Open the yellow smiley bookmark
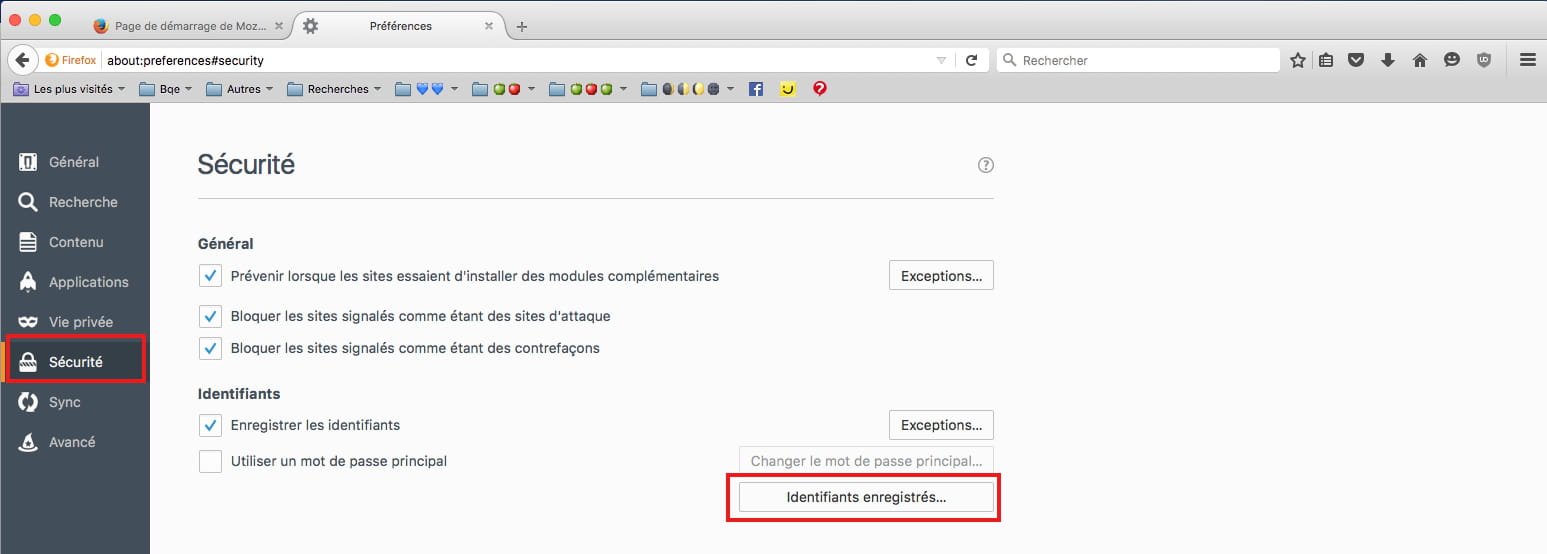Screen dimensions: 1547x554 tap(788, 89)
